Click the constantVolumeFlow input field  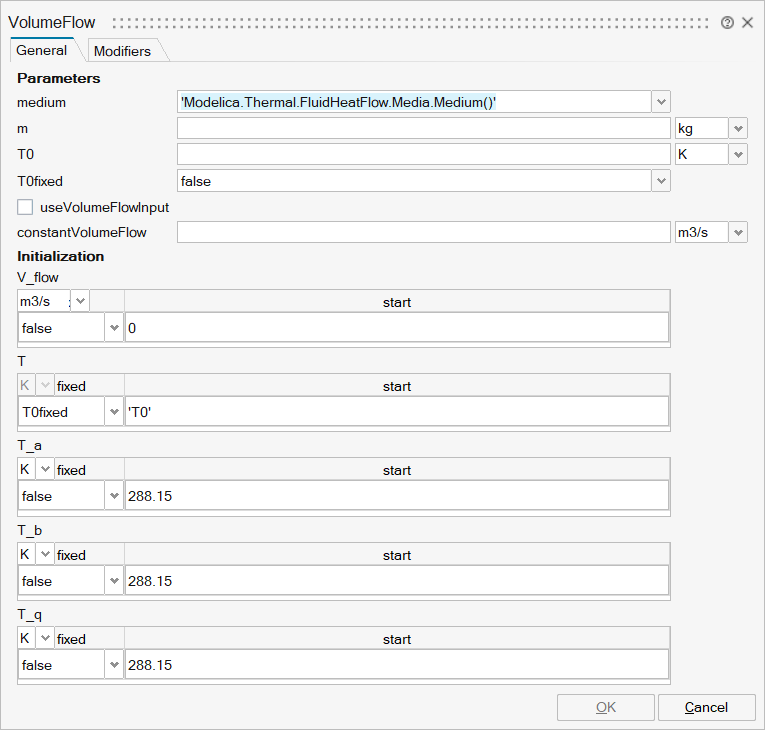click(x=422, y=233)
